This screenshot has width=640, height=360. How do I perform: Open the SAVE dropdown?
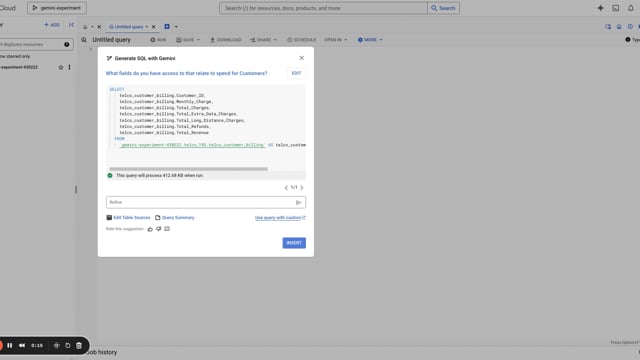point(188,40)
